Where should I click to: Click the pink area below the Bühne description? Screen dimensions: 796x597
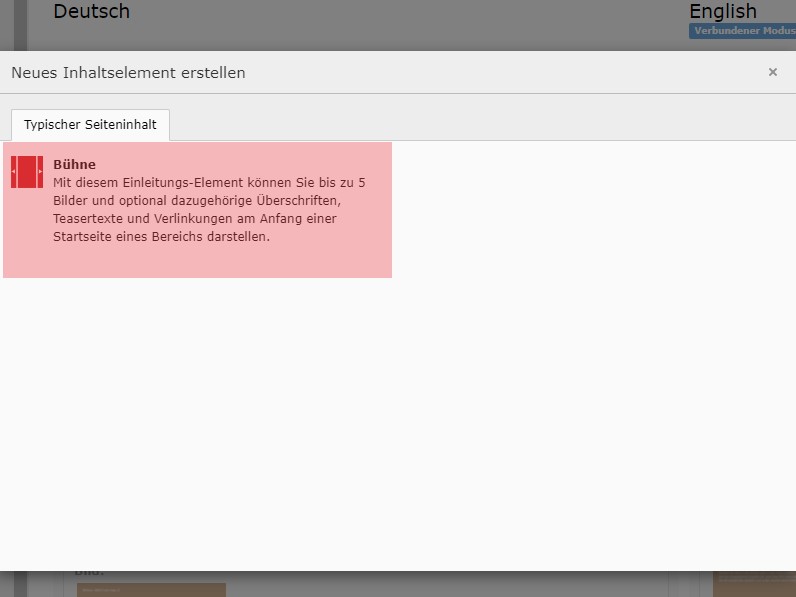pyautogui.click(x=200, y=262)
